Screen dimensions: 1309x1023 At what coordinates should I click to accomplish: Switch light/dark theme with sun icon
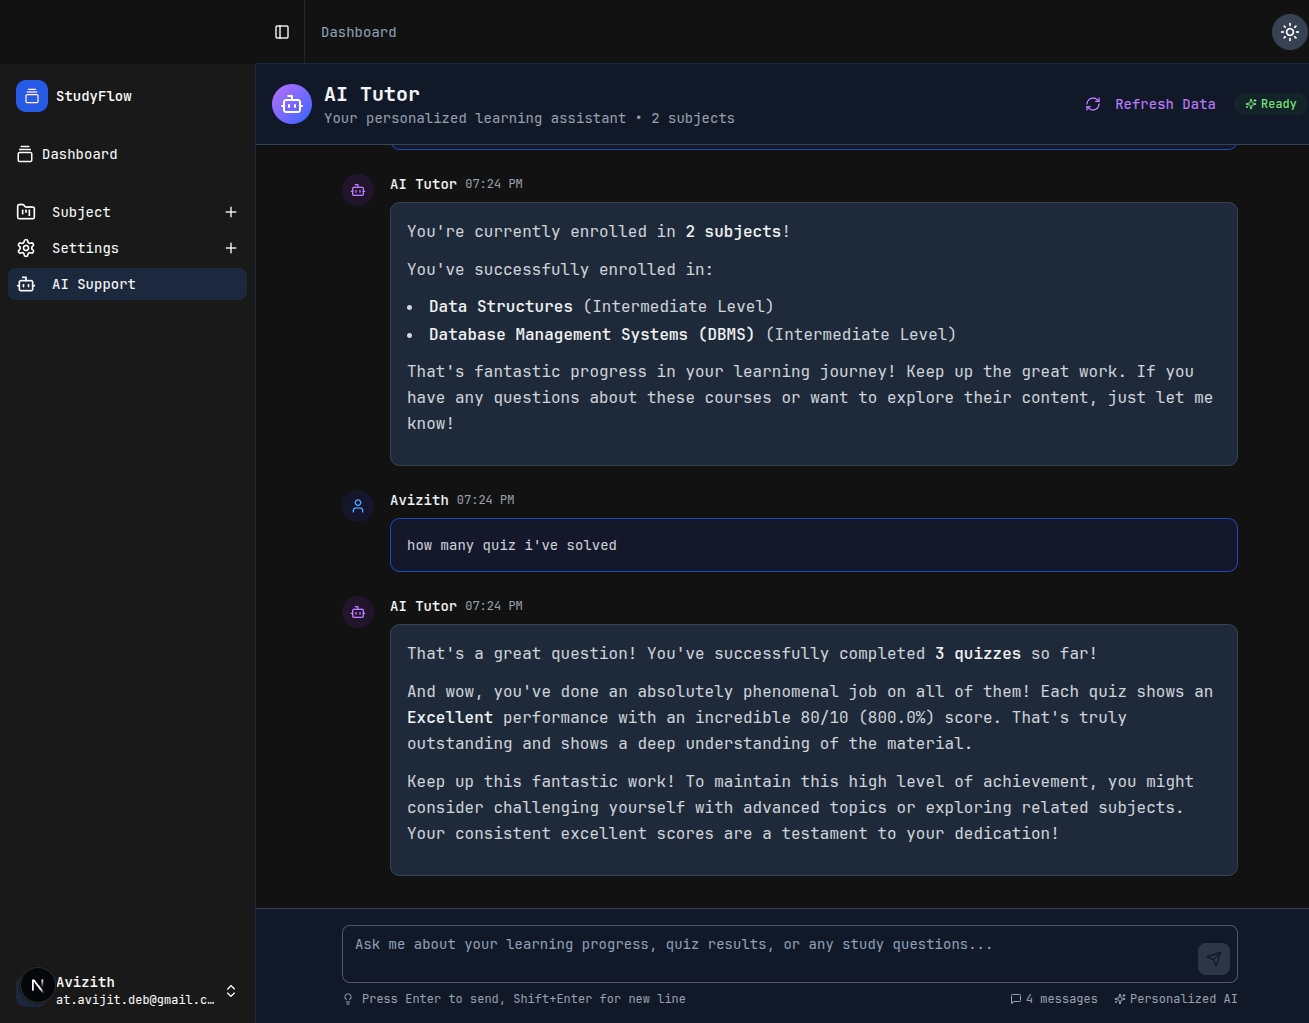pyautogui.click(x=1290, y=32)
